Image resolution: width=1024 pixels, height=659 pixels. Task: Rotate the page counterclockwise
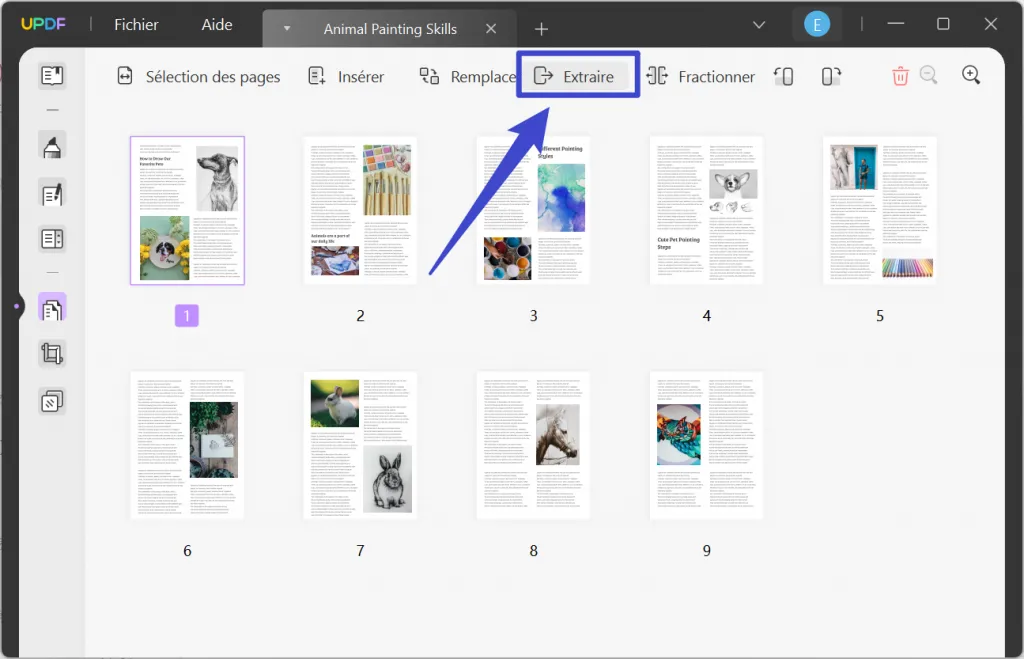point(784,75)
